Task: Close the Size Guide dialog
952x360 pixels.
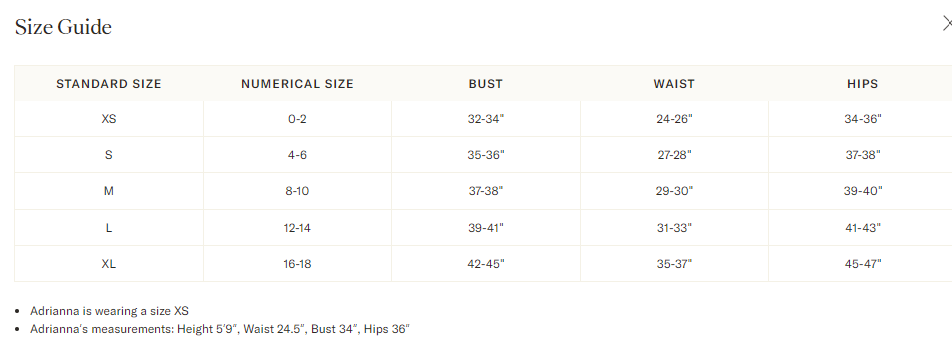Action: pyautogui.click(x=947, y=24)
